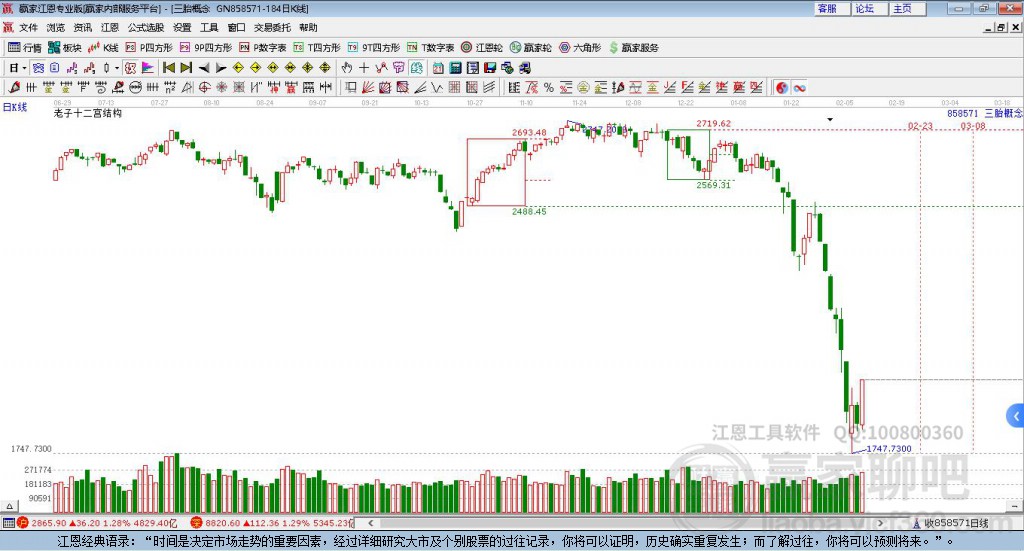Open the 9P四方形 tool
The height and width of the screenshot is (551, 1024).
pos(206,48)
